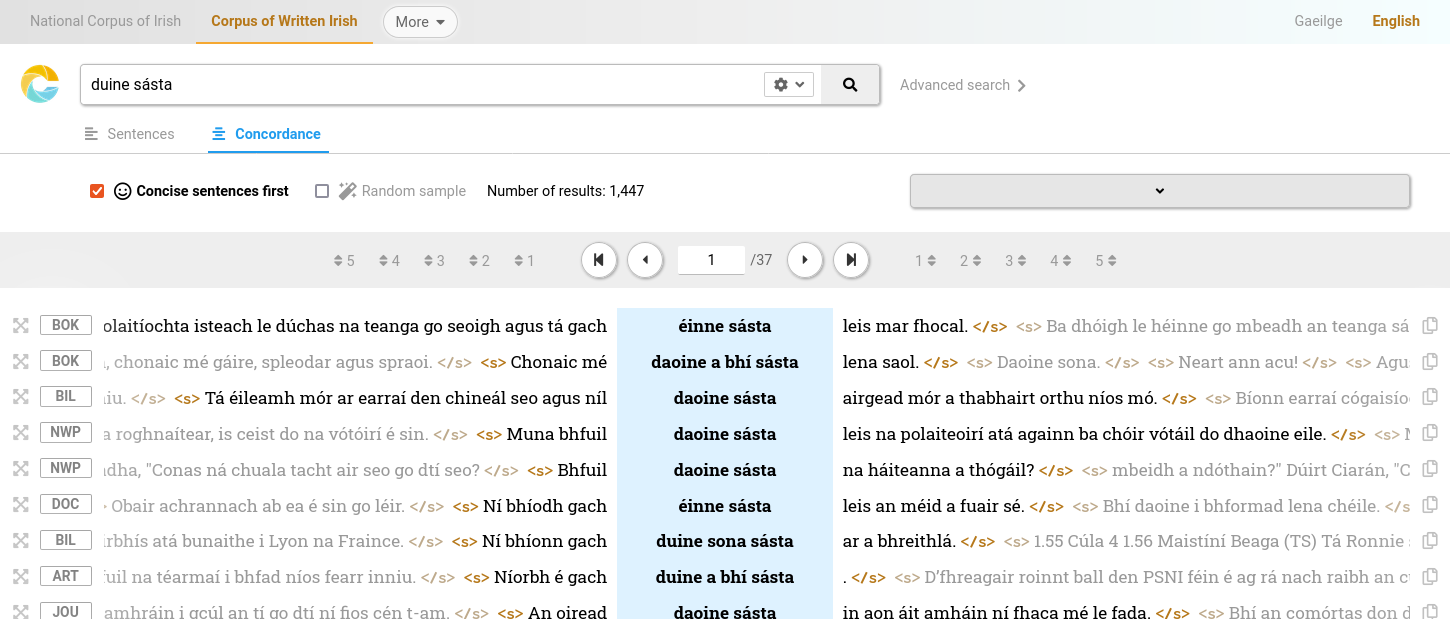The width and height of the screenshot is (1450, 619).
Task: Go to the first results page
Action: [x=598, y=260]
